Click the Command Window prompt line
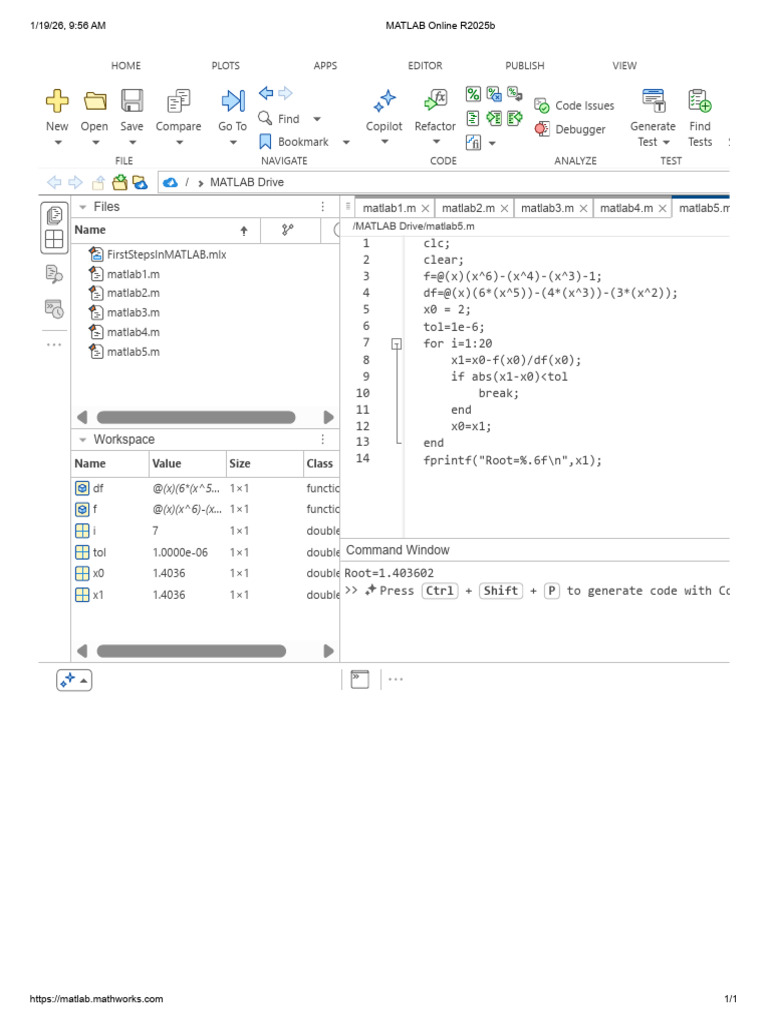Image resolution: width=768 pixels, height=1024 pixels. (x=536, y=591)
